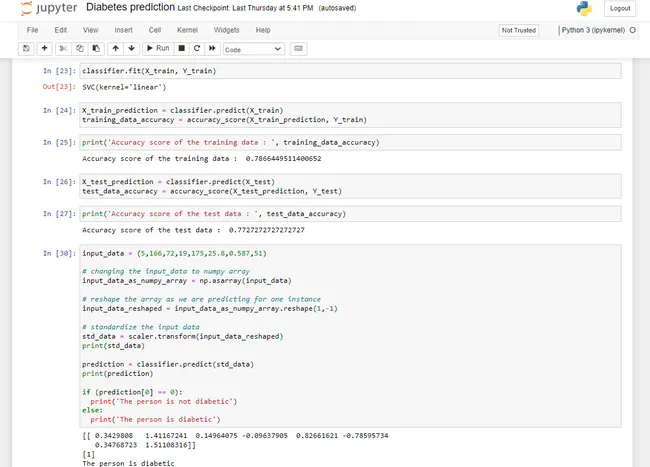Run the selected cell

[x=158, y=48]
